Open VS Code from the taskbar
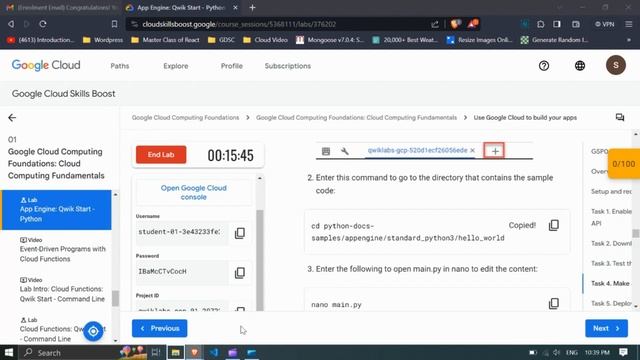The height and width of the screenshot is (360, 640). (x=213, y=352)
